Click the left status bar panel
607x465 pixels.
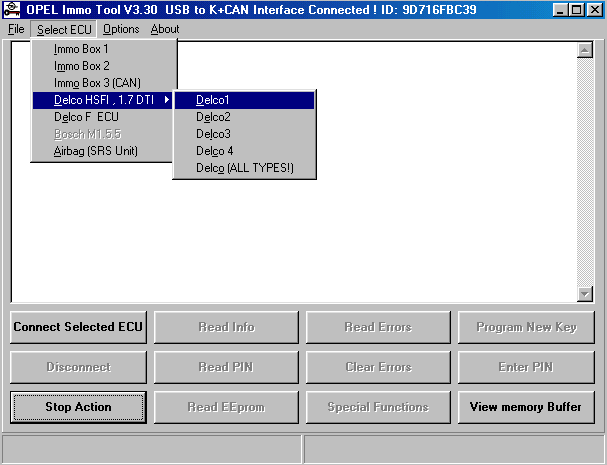(x=152, y=449)
